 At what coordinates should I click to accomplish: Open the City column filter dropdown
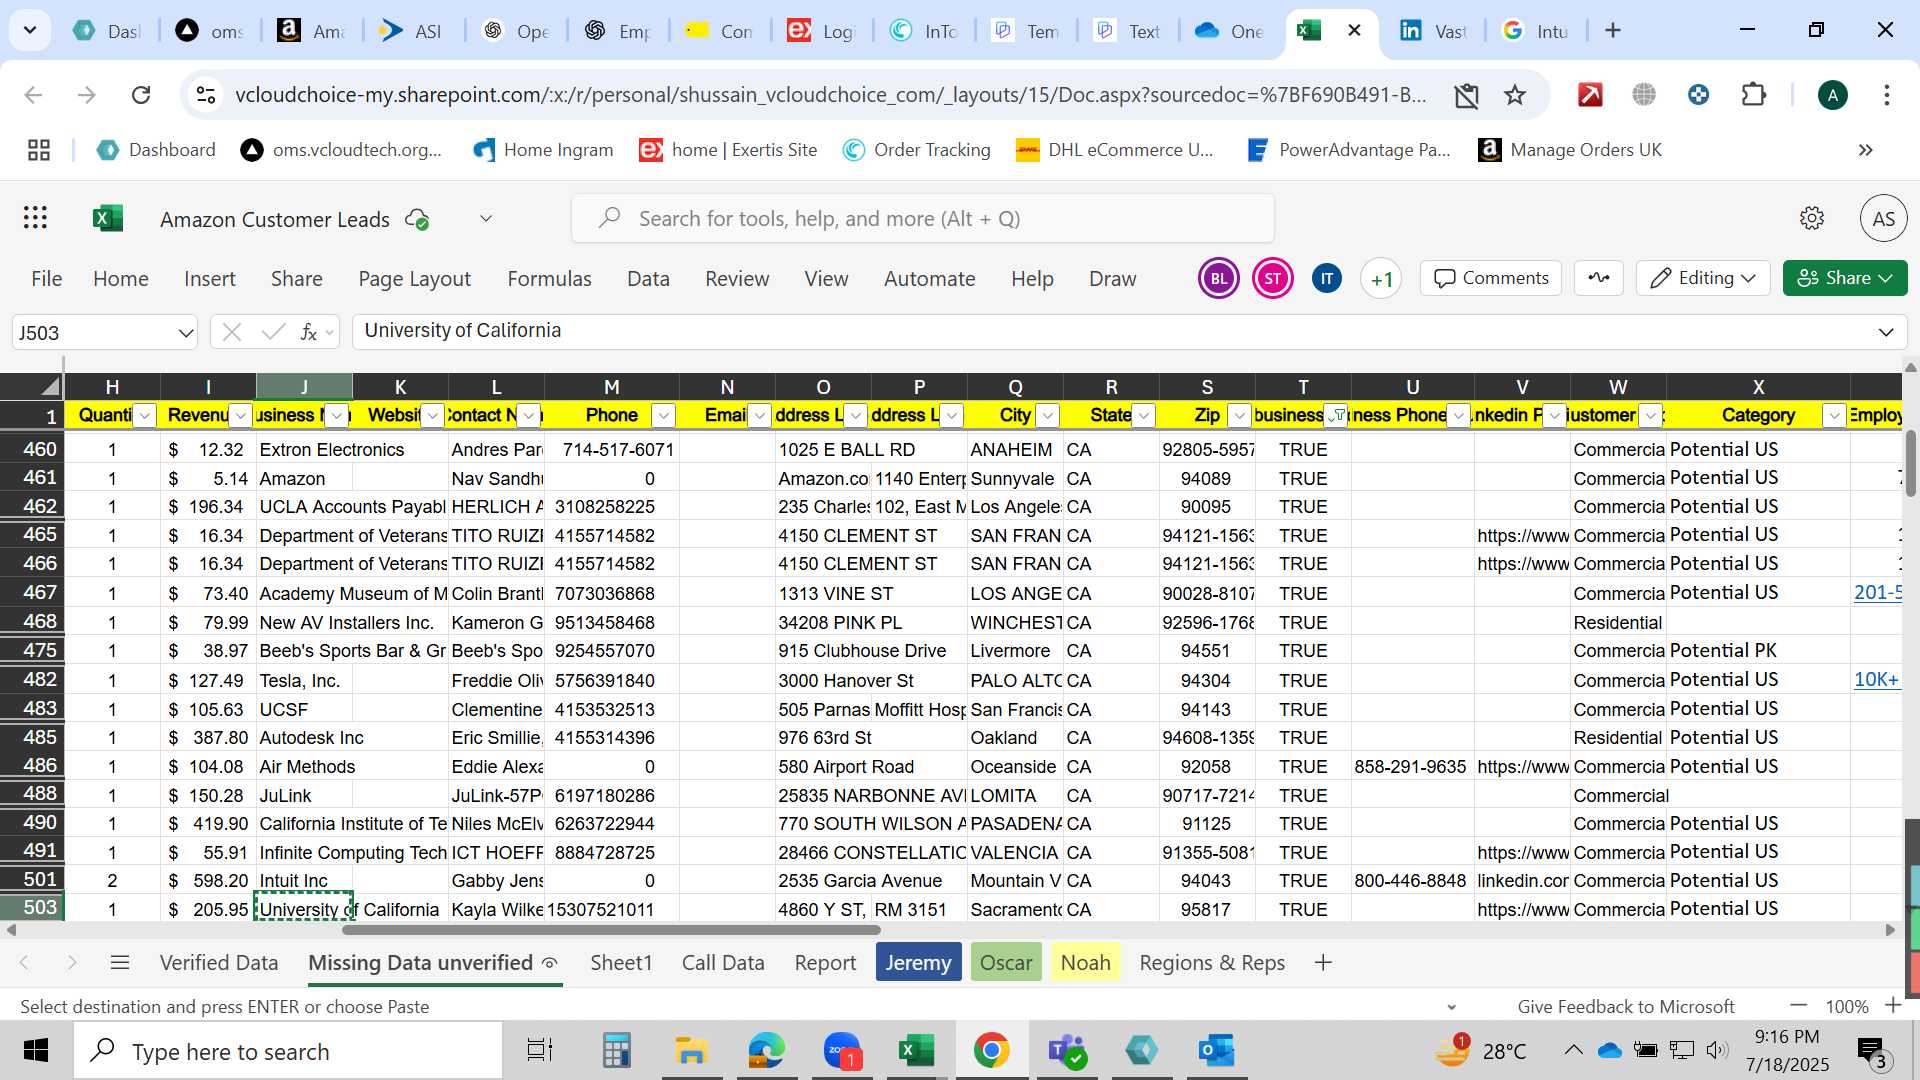(1047, 416)
